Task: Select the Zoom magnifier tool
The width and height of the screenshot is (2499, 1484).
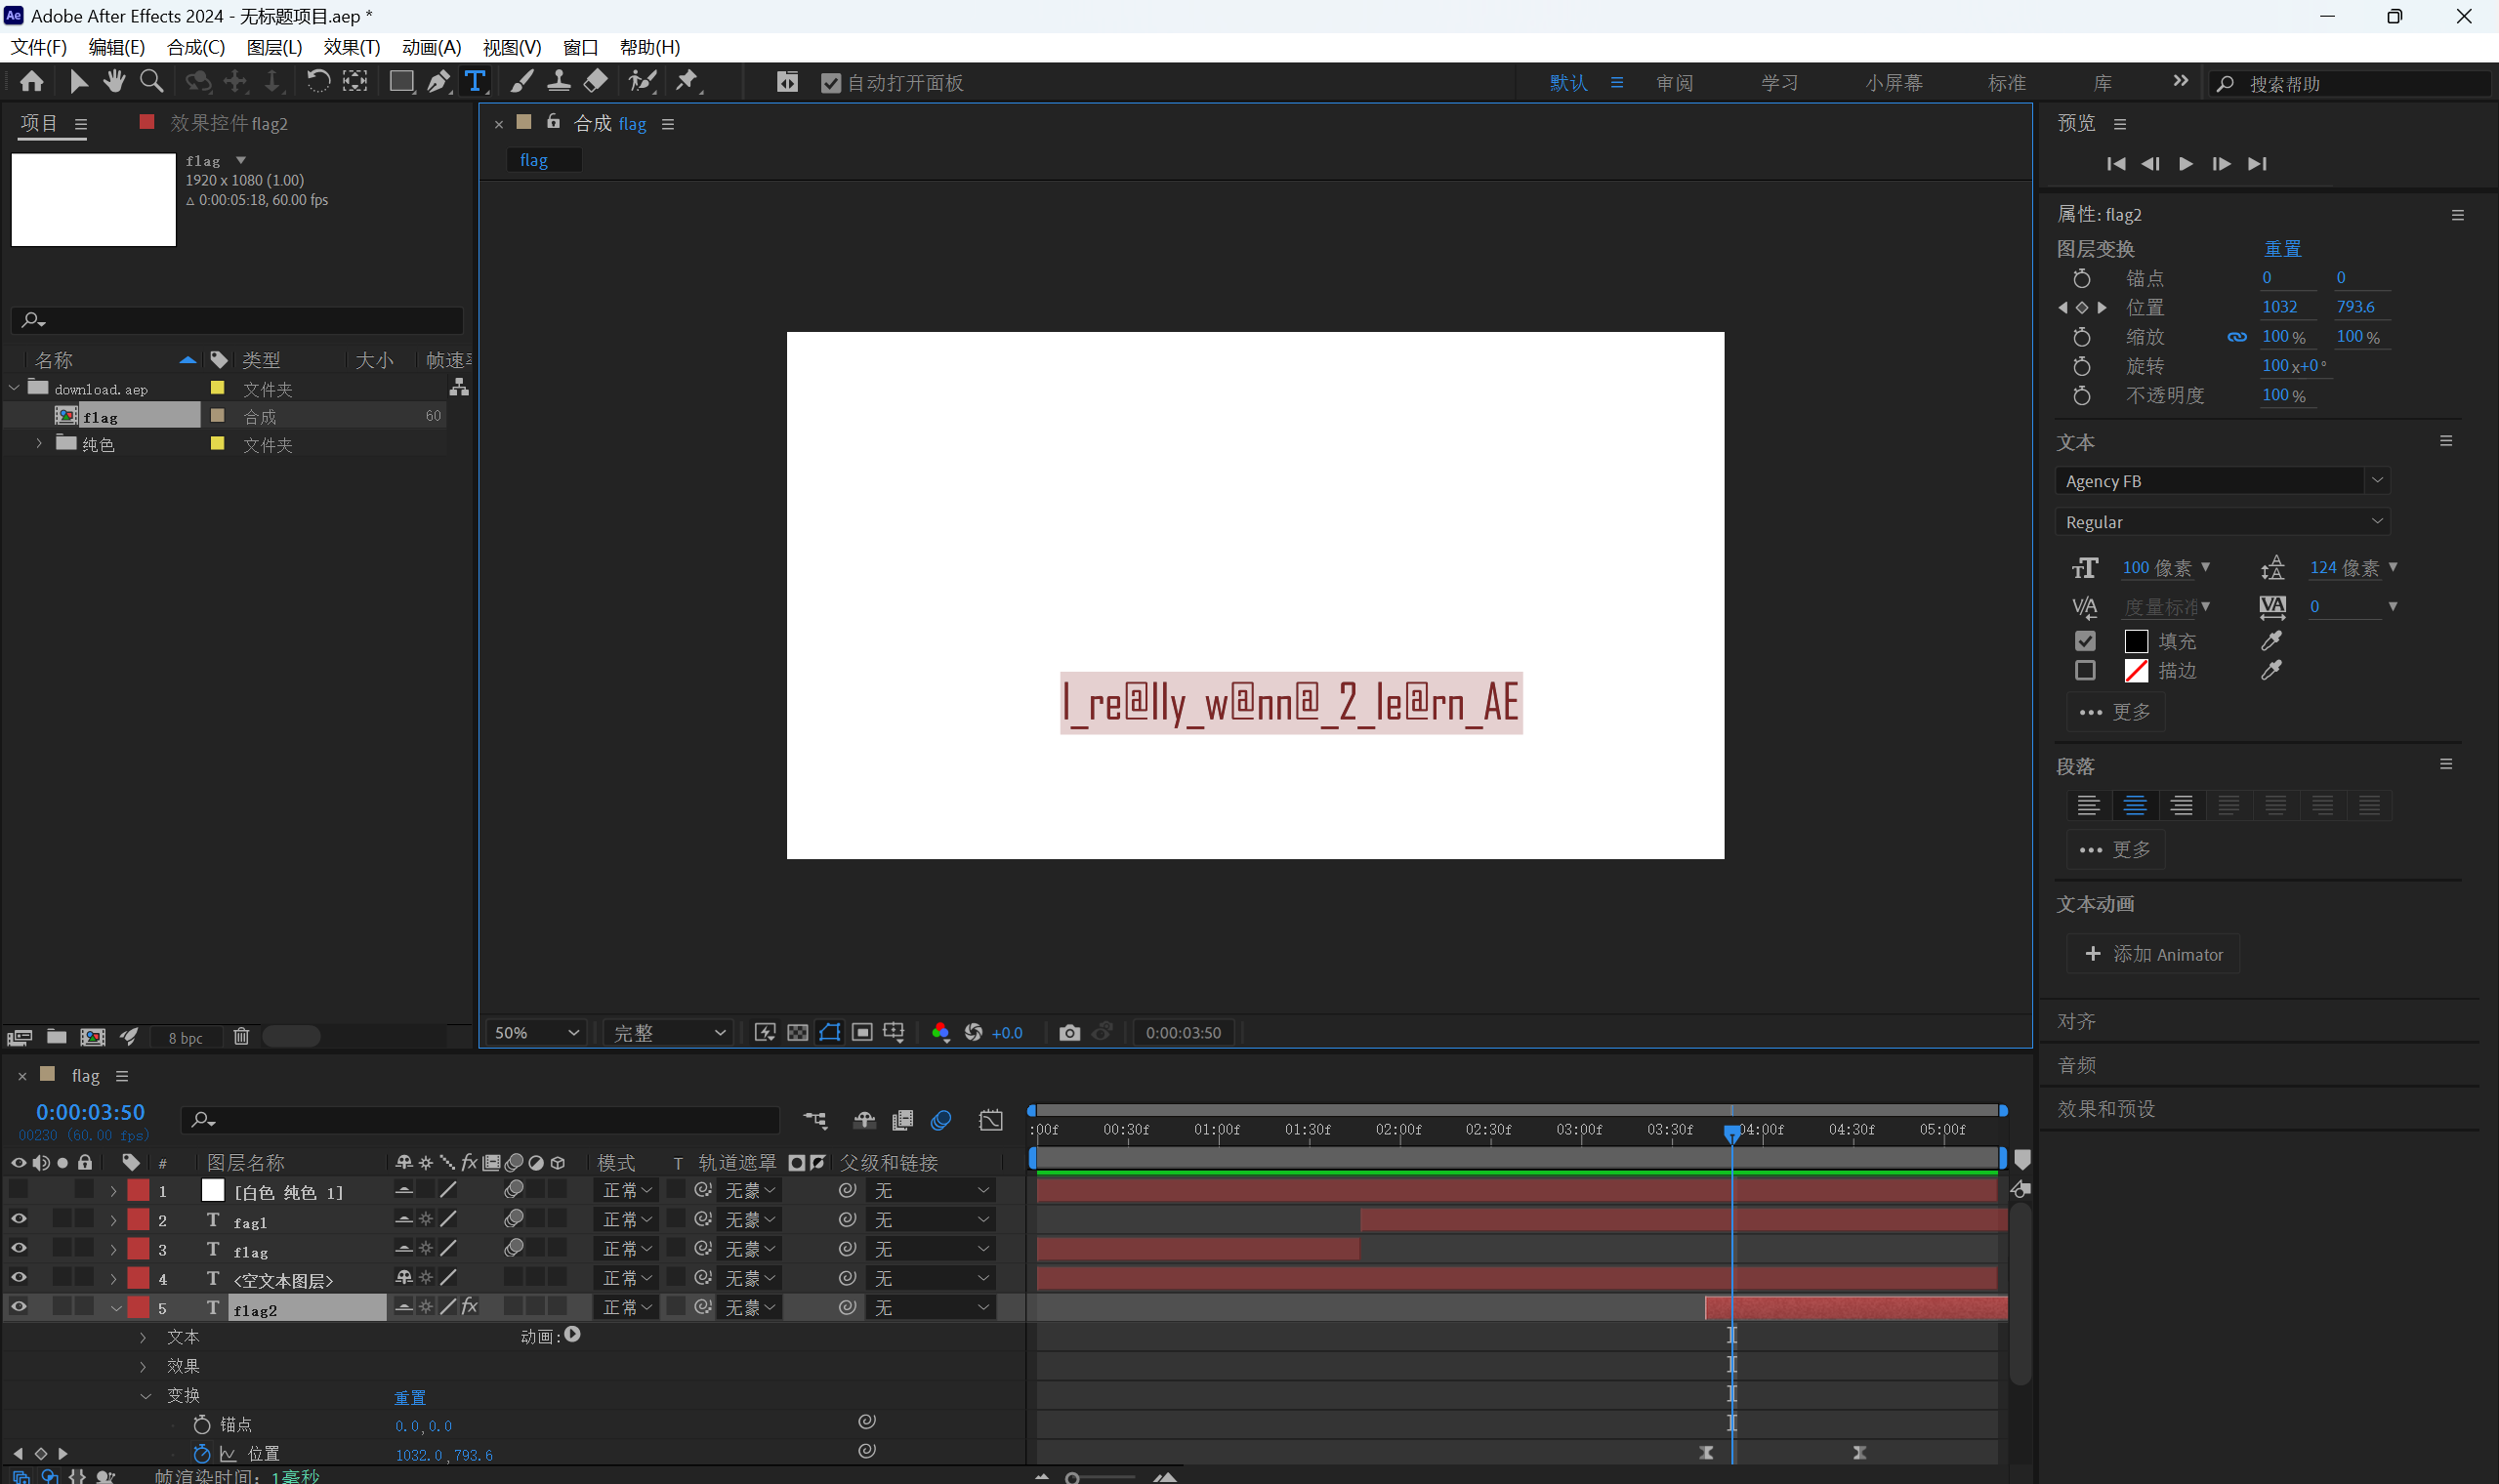Action: (152, 82)
